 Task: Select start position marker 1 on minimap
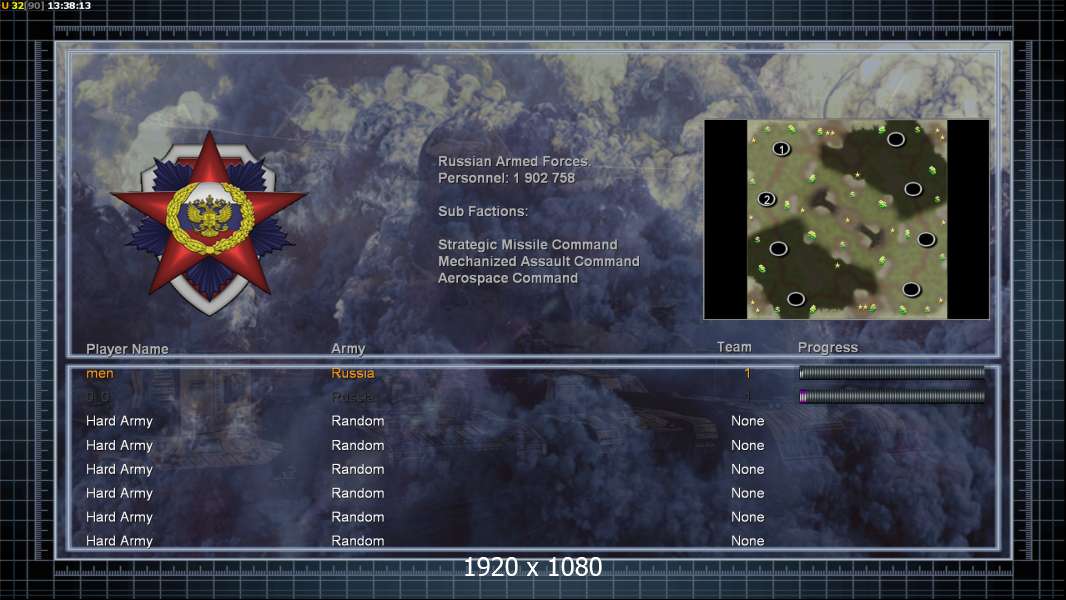(782, 149)
